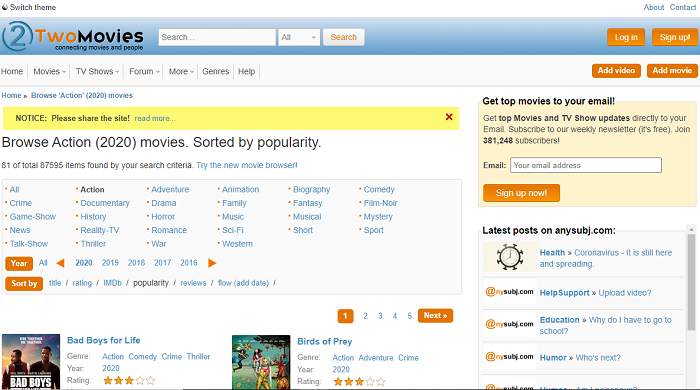Select the Film-Noir genre filter

click(x=380, y=203)
